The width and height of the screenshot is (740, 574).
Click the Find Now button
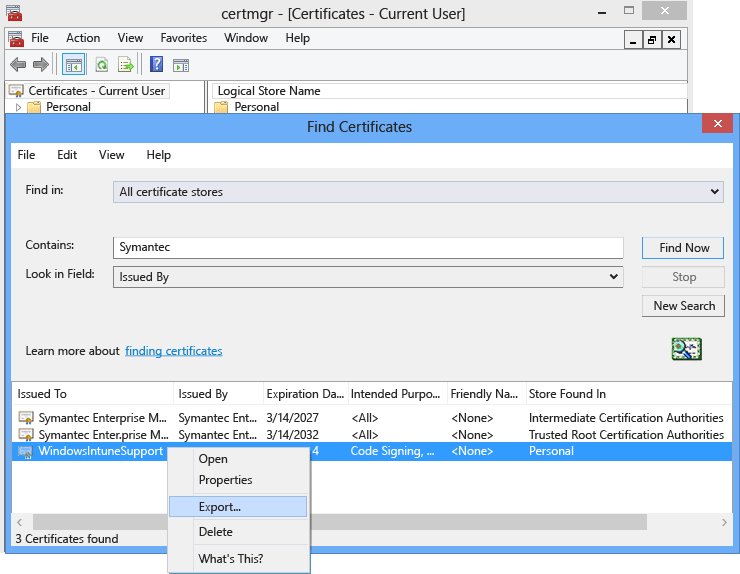[683, 248]
